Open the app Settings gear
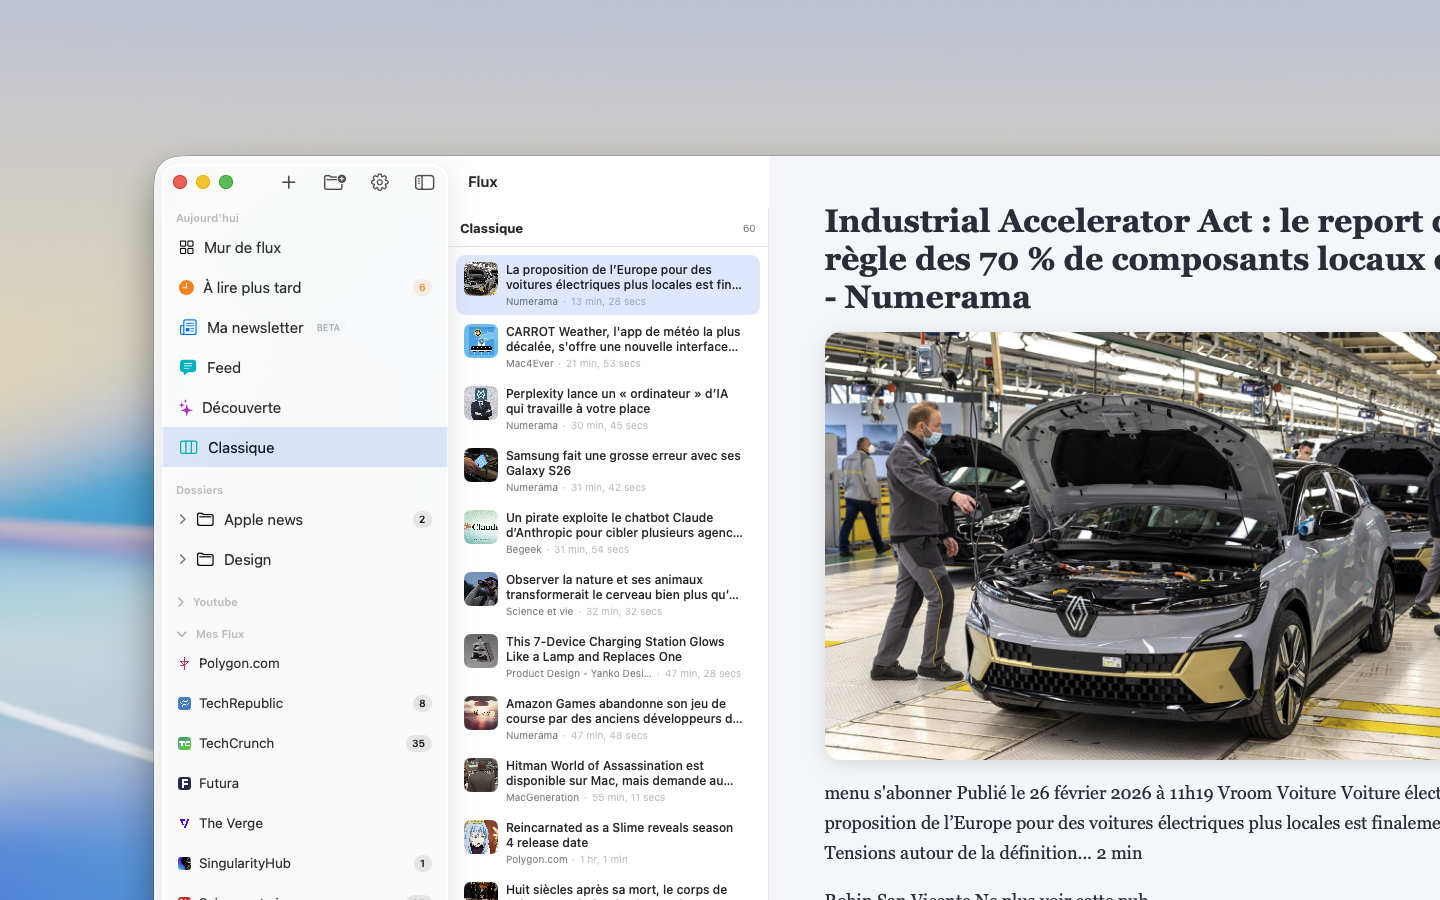 coord(379,182)
